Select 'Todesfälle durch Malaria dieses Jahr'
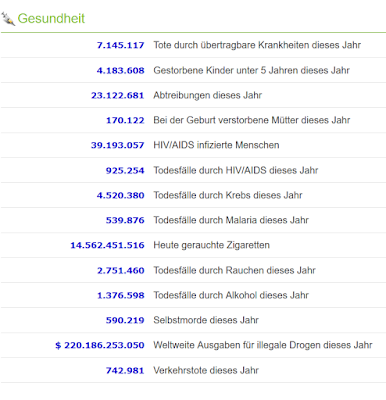Viewport: 386px width, 400px height. (x=231, y=220)
